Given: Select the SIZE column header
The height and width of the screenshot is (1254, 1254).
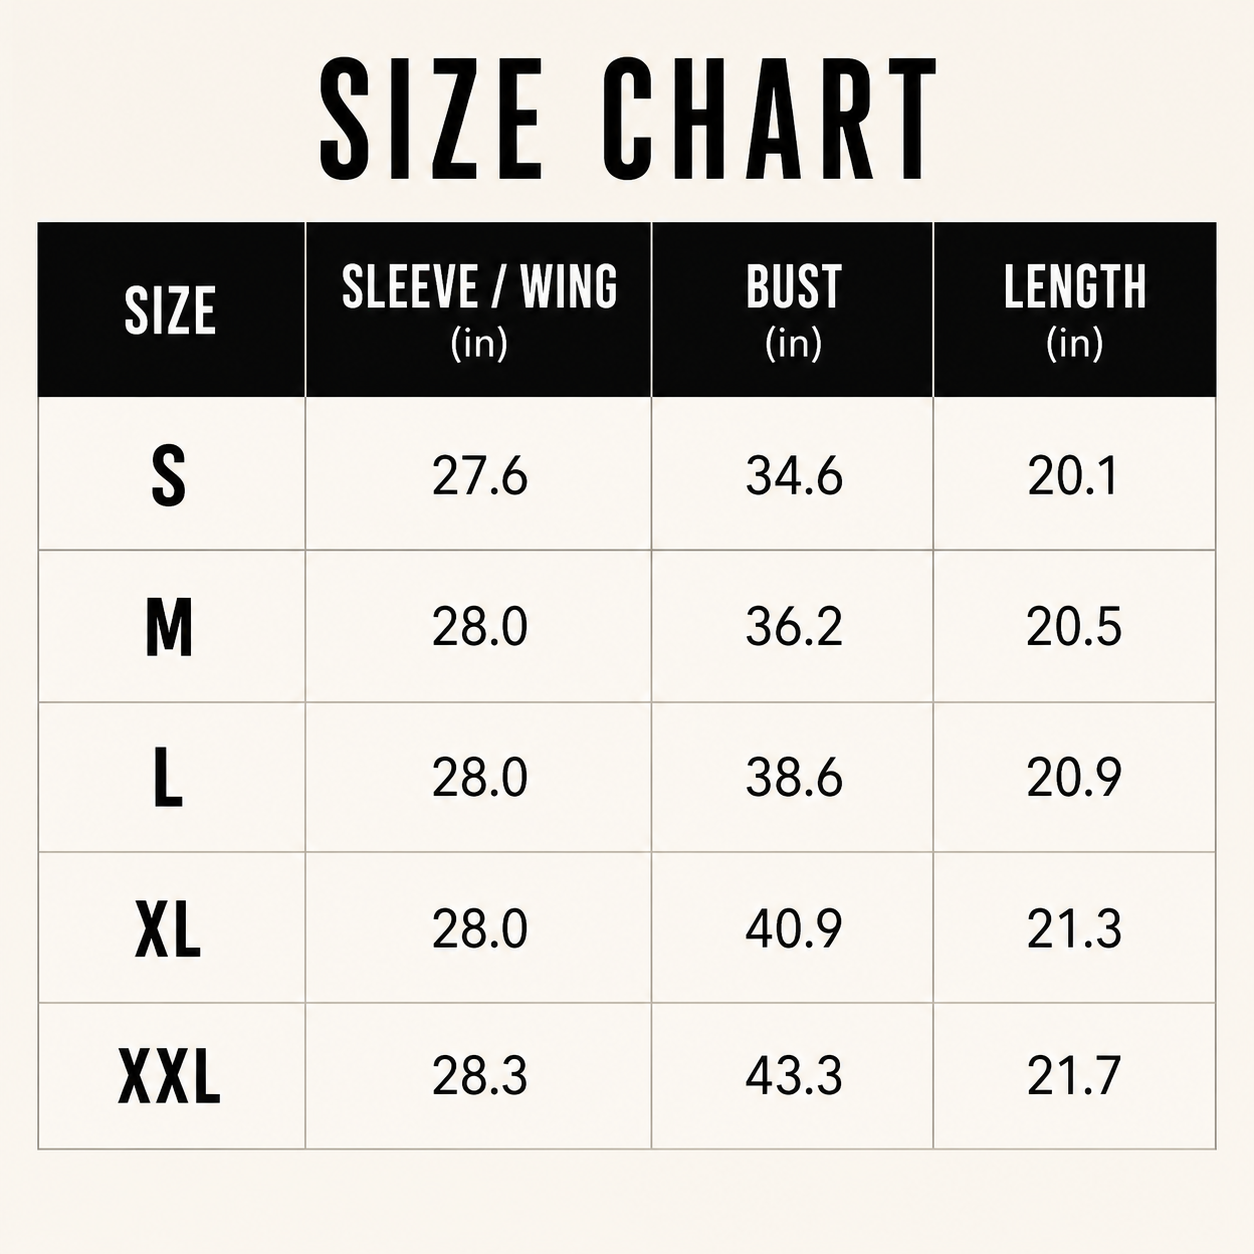Looking at the screenshot, I should 170,310.
